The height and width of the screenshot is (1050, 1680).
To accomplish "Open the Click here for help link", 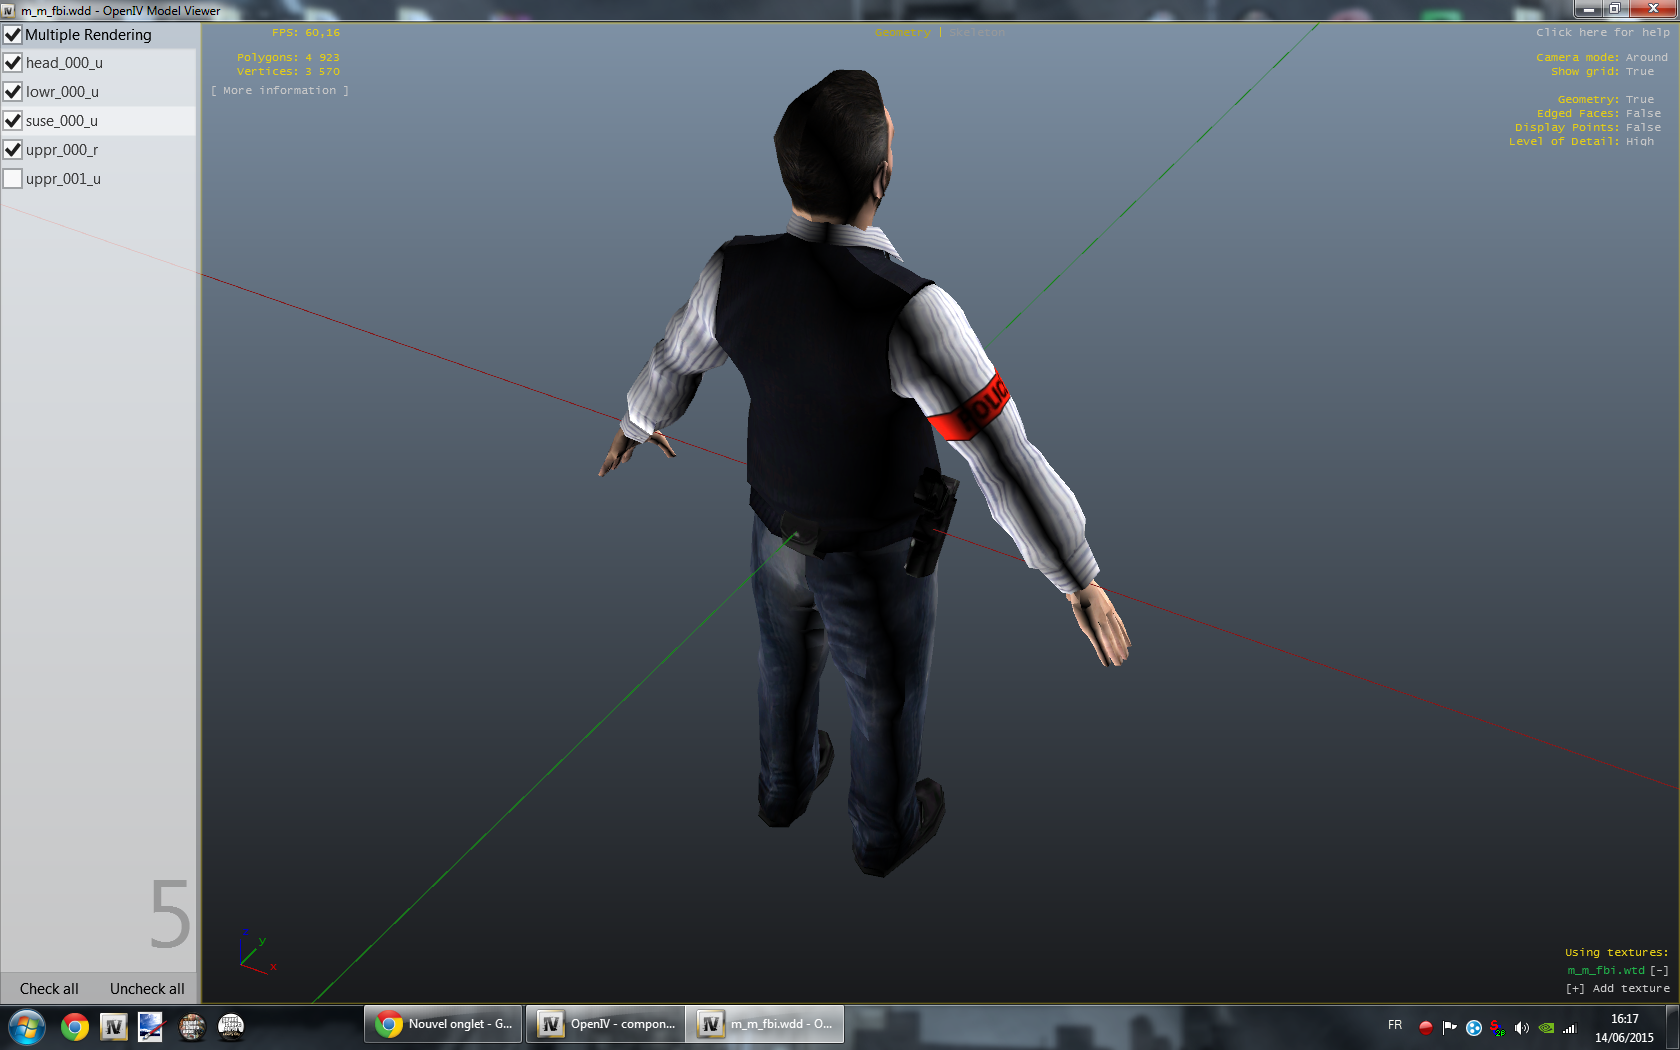I will tap(1603, 32).
